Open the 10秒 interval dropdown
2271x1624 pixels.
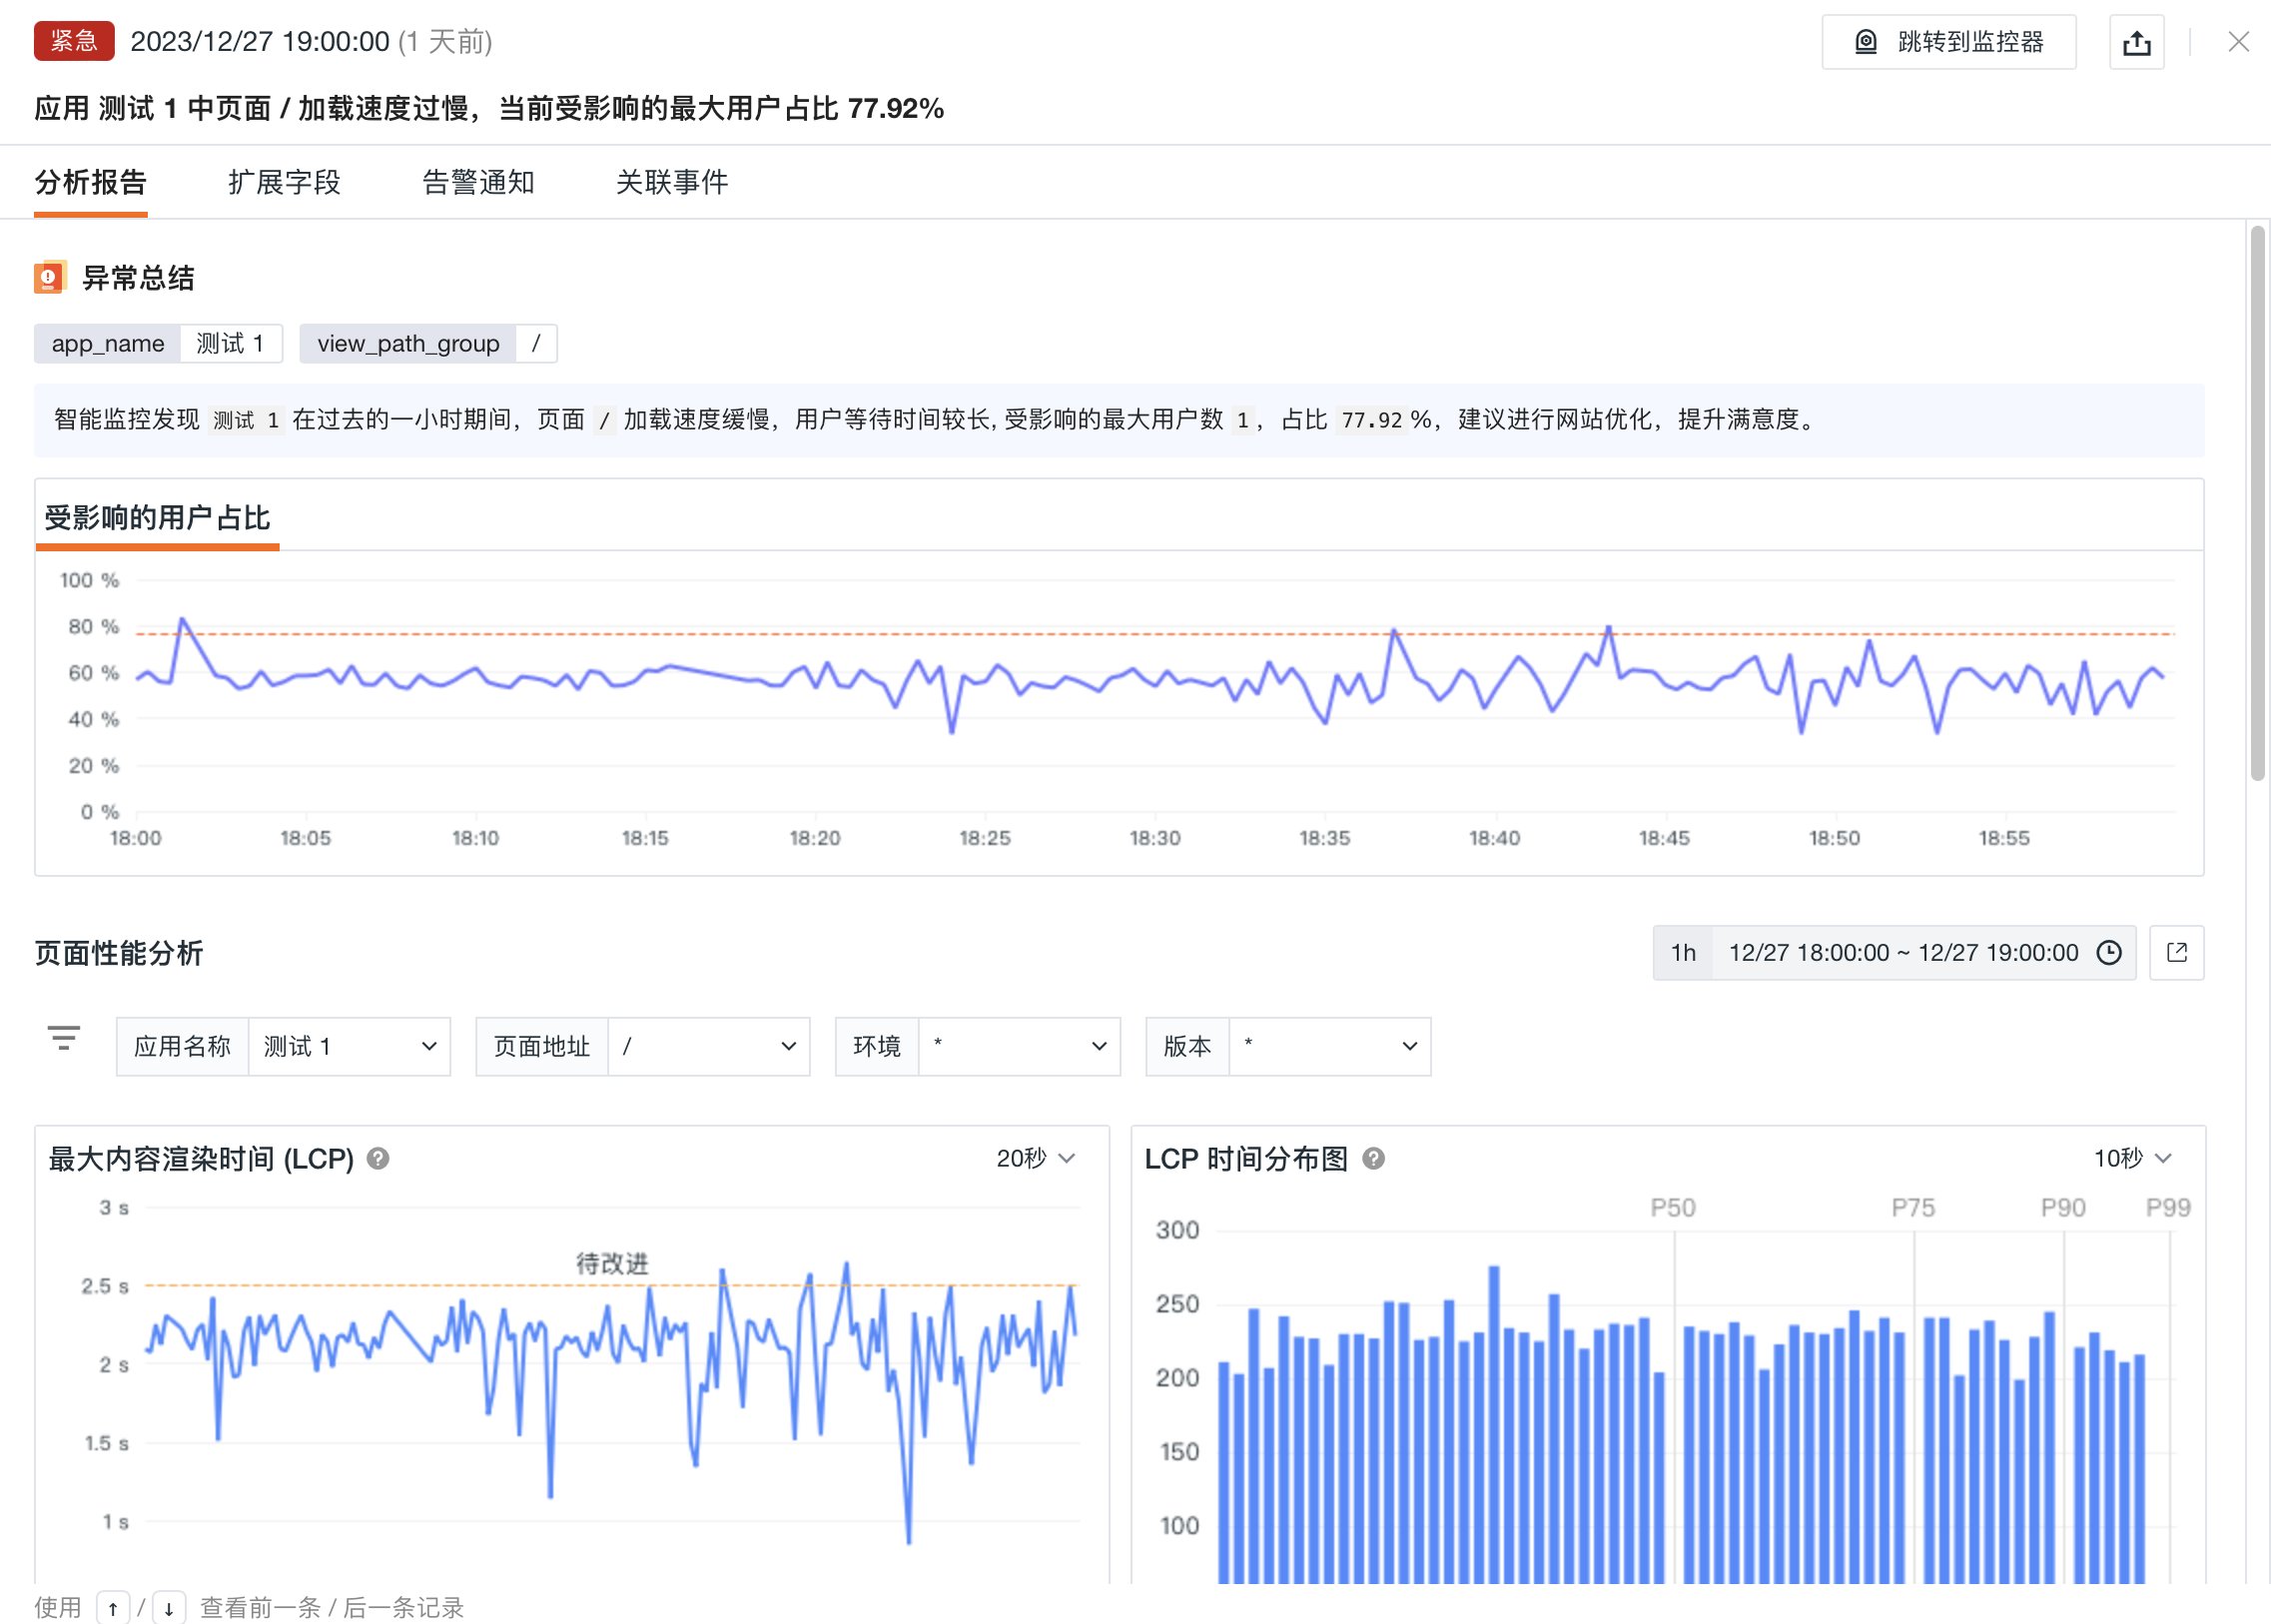[2133, 1158]
